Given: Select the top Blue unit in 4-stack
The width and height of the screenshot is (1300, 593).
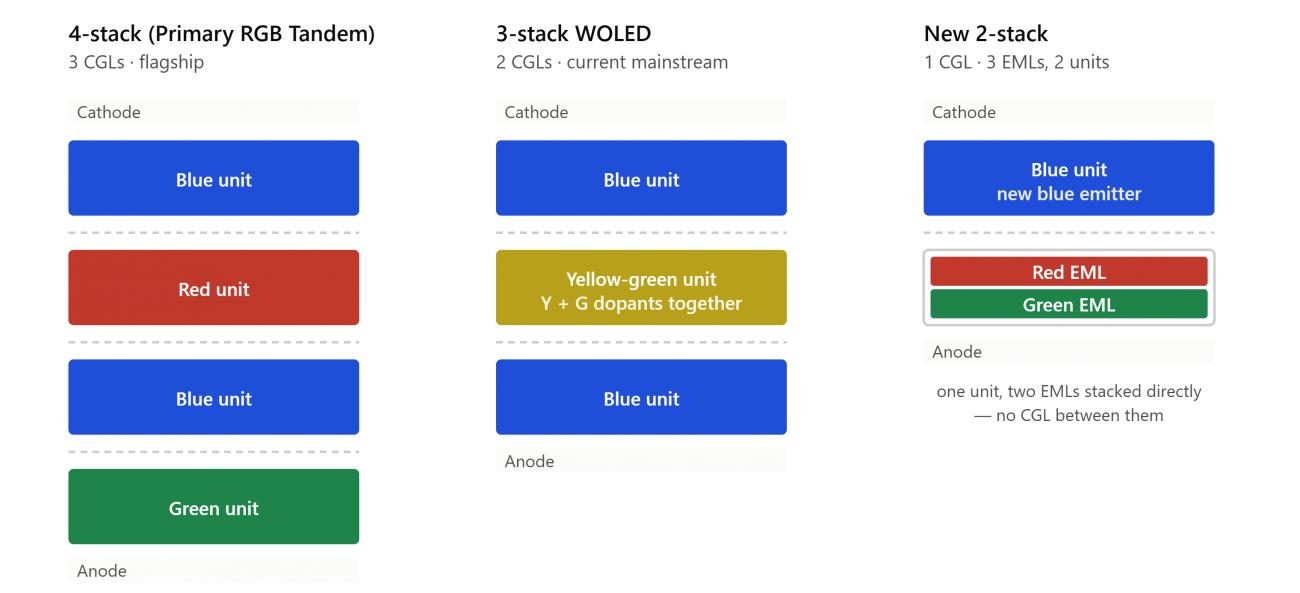Looking at the screenshot, I should [x=213, y=178].
